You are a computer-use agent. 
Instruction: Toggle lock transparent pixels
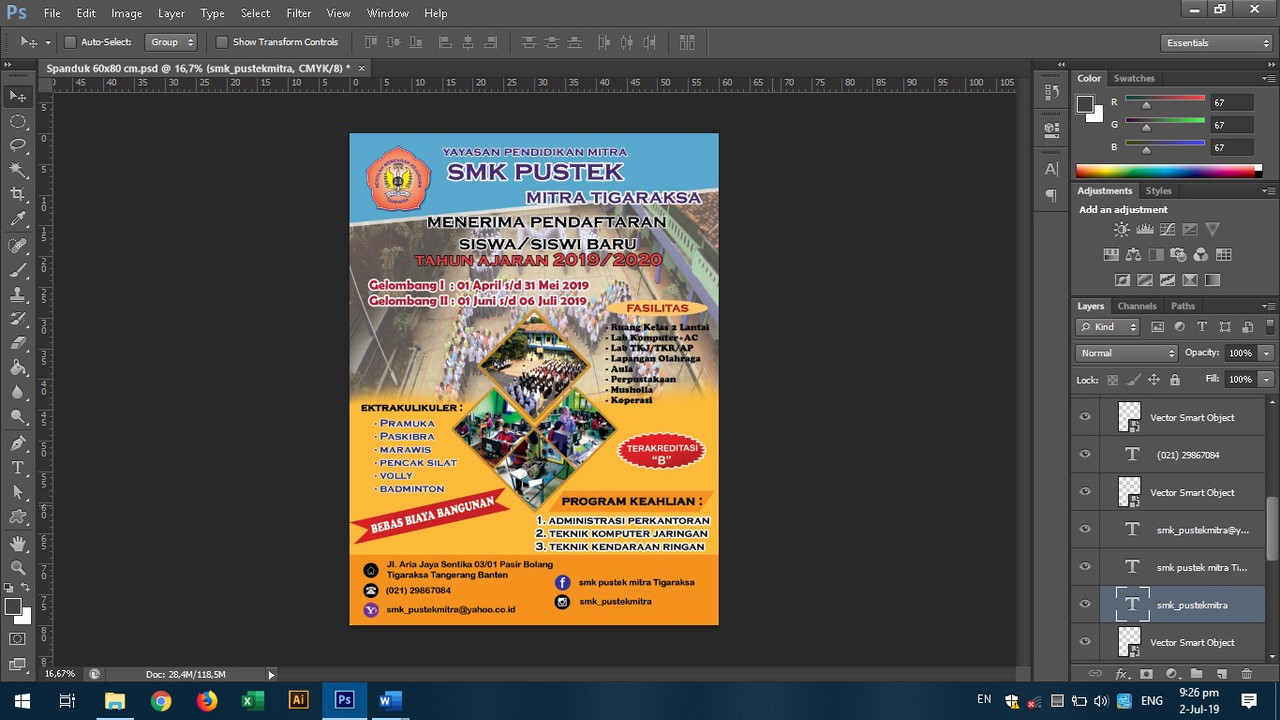[1112, 380]
